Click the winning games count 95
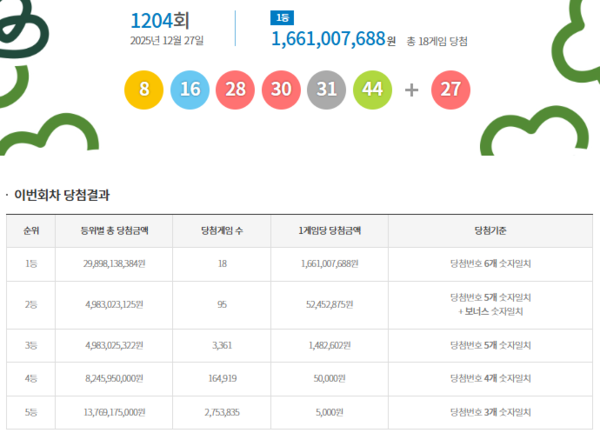 click(222, 305)
